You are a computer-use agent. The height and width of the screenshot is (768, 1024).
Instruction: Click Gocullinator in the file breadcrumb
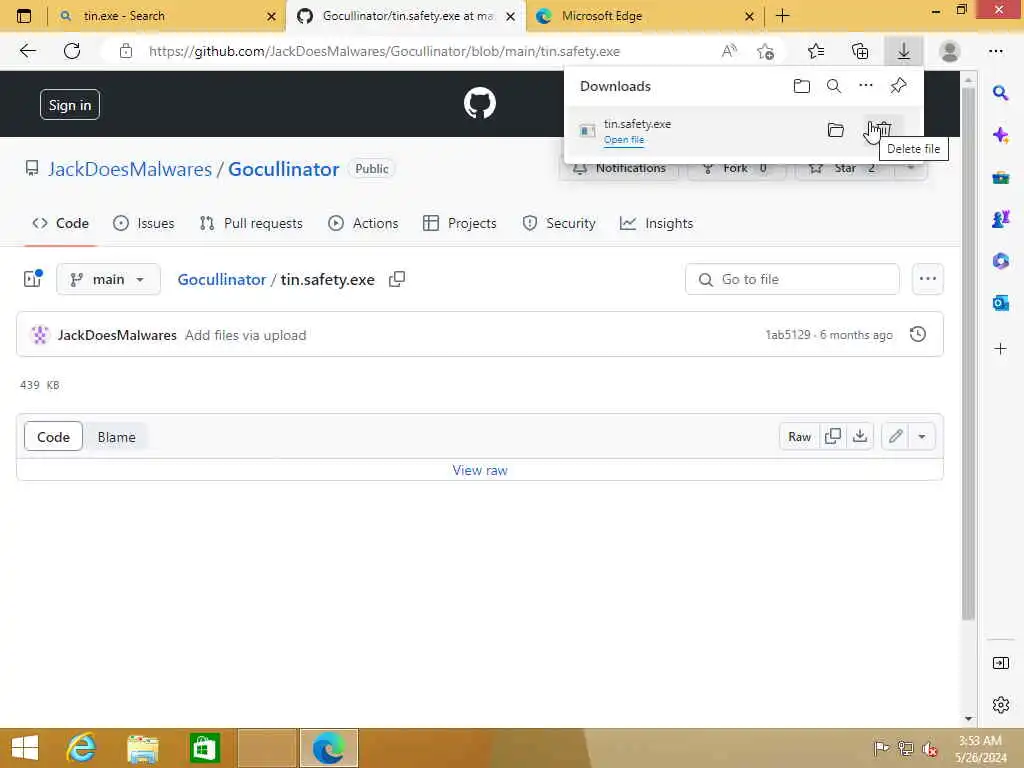click(x=221, y=280)
